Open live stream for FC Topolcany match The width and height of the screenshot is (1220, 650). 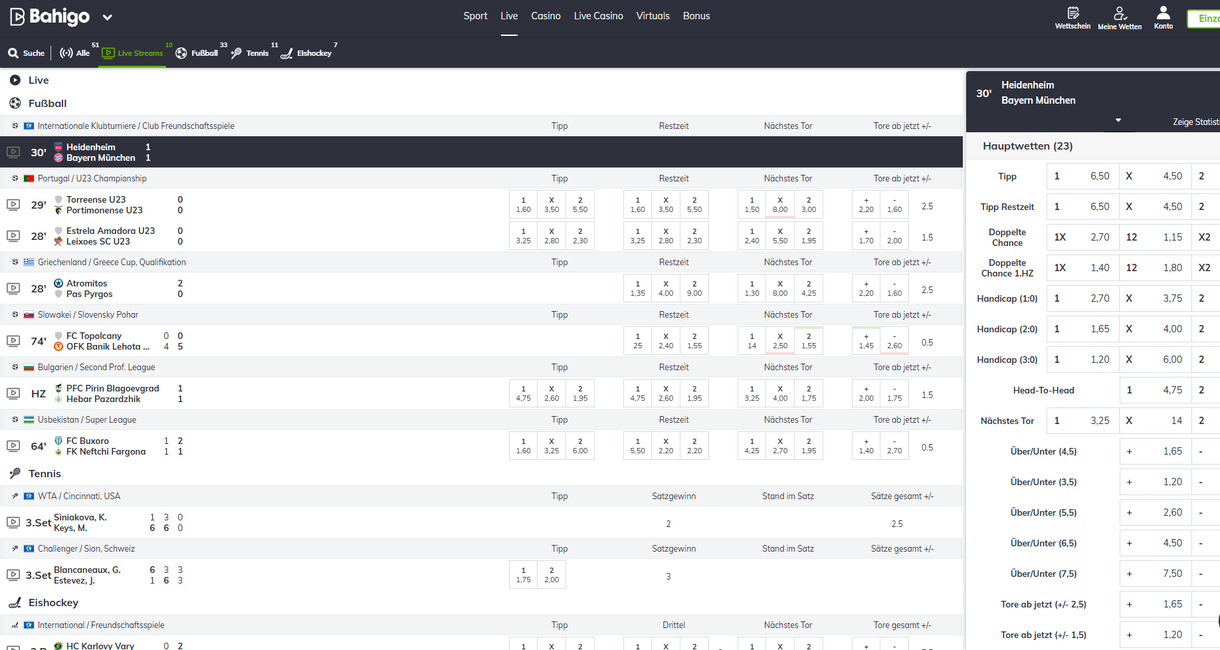click(13, 341)
